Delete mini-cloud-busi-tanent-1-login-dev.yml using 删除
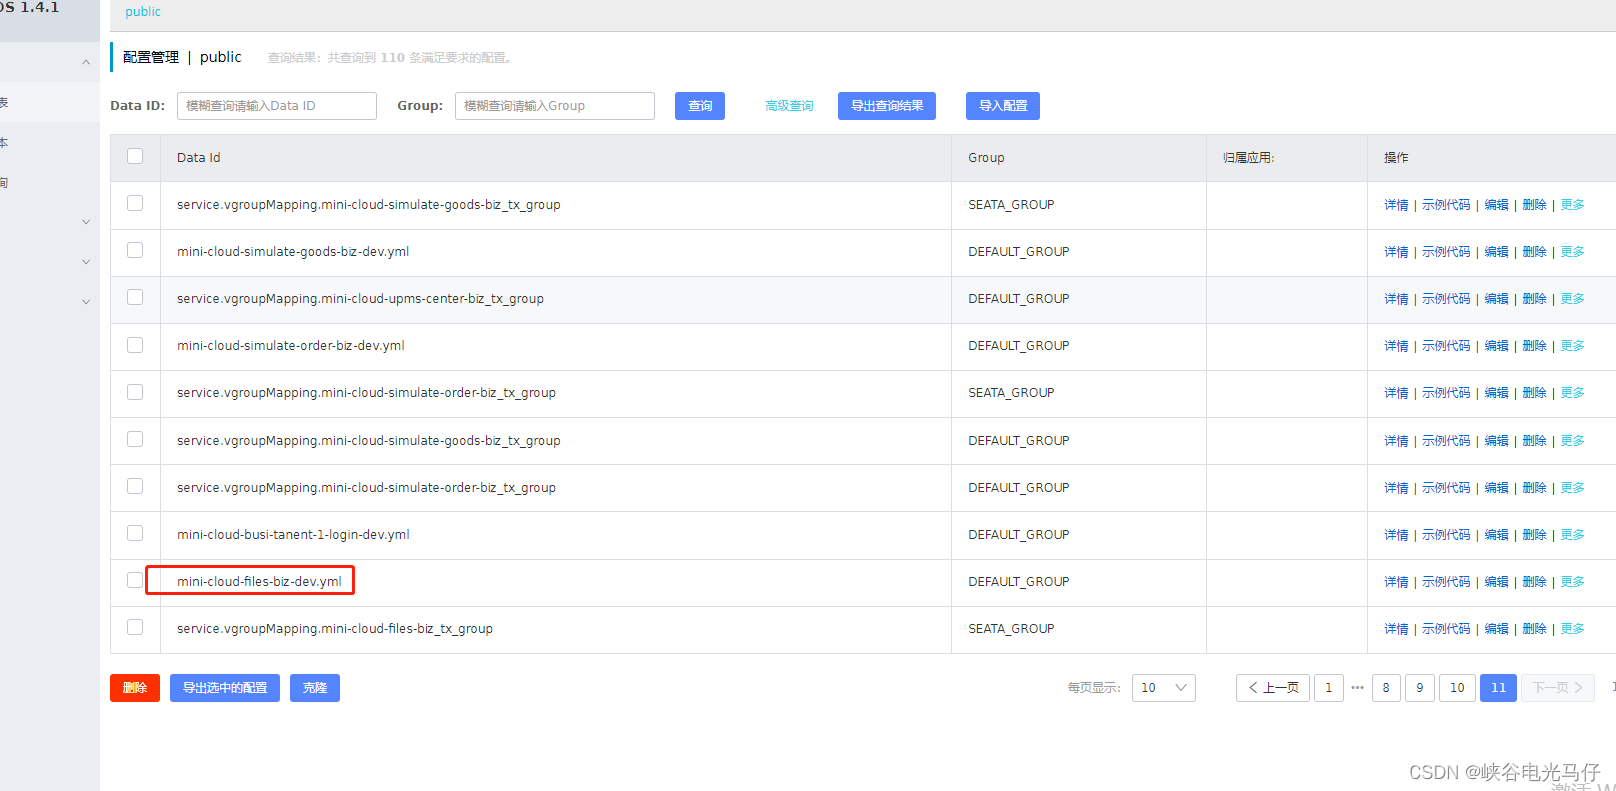Image resolution: width=1616 pixels, height=791 pixels. 1535,535
